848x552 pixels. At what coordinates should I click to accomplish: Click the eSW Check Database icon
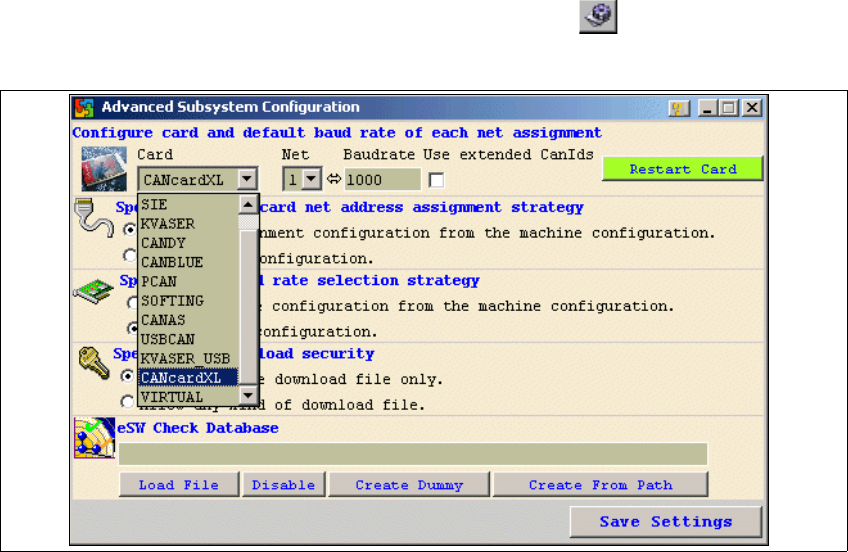click(x=93, y=438)
